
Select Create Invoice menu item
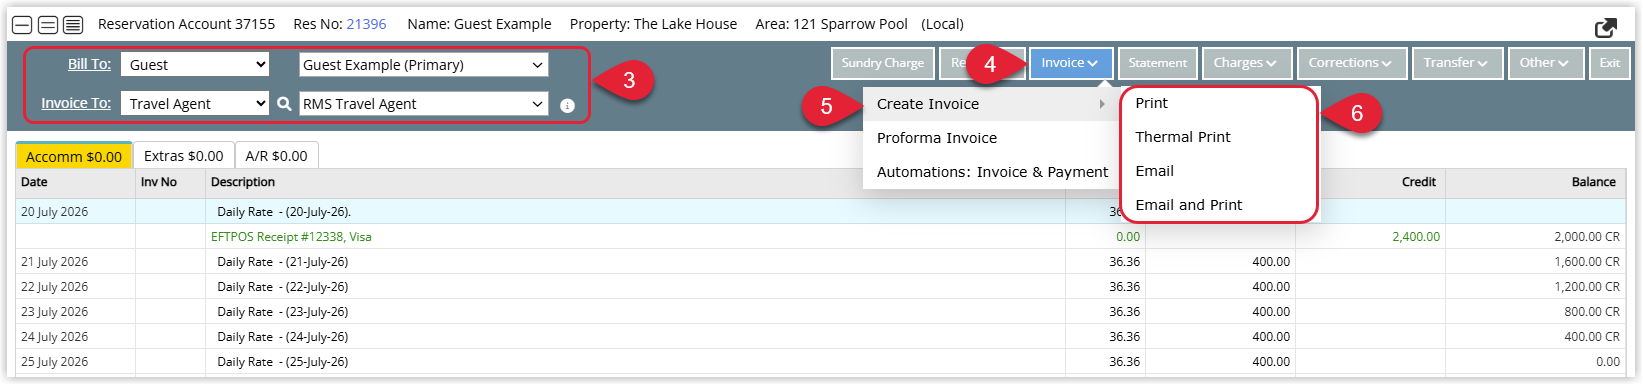coord(990,104)
